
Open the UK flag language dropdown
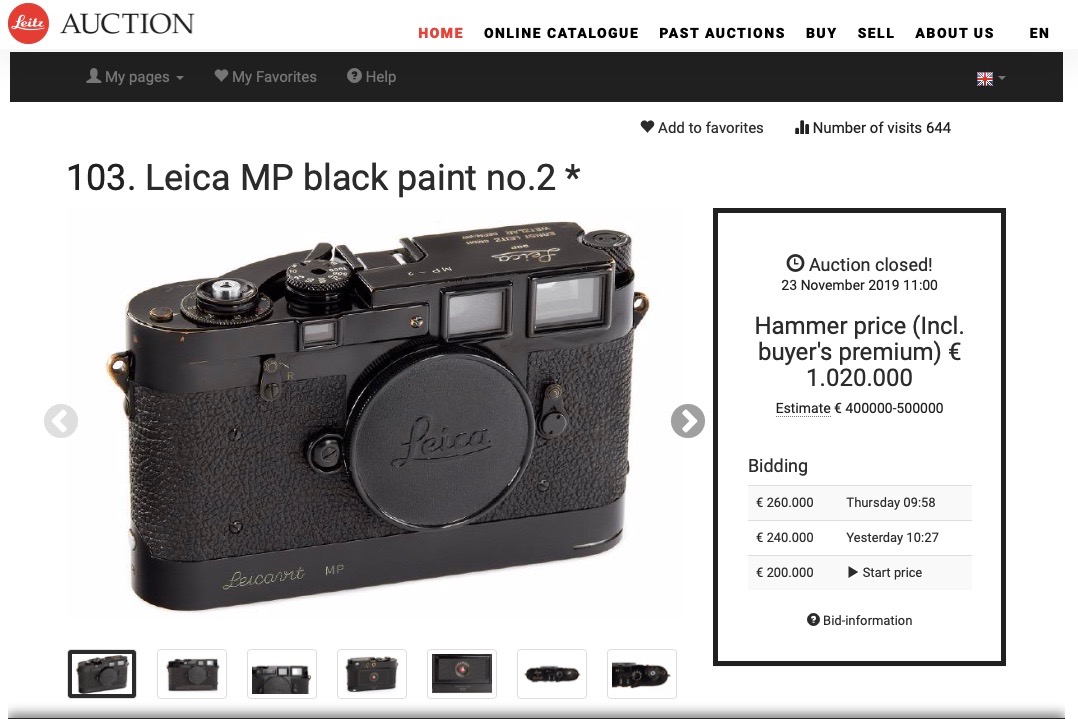[991, 78]
